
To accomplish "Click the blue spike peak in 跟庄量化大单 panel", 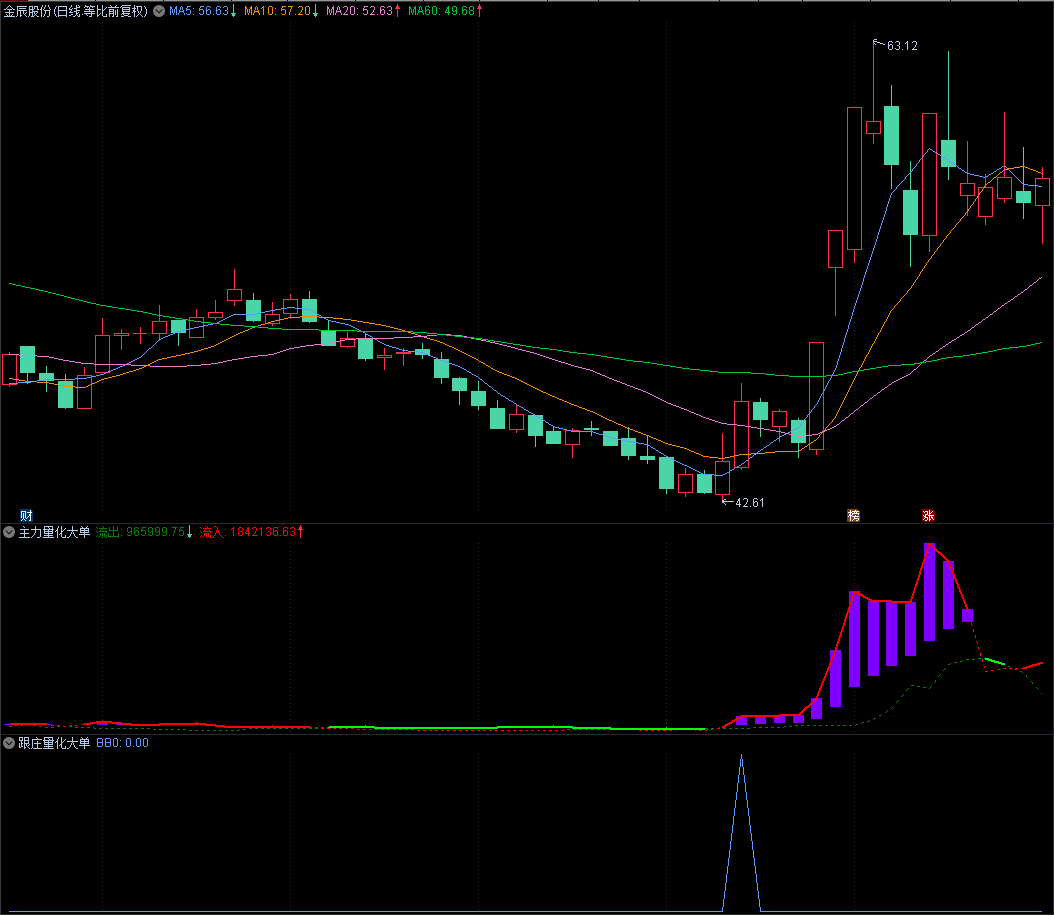I will pyautogui.click(x=741, y=757).
